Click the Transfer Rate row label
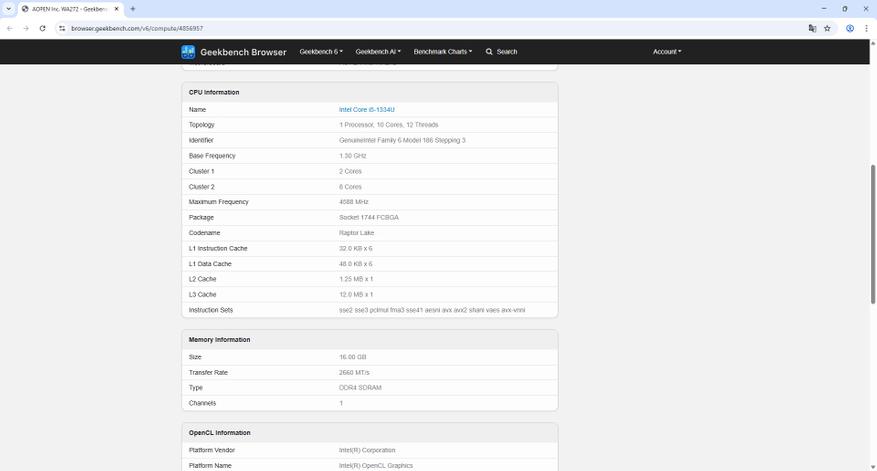Image resolution: width=877 pixels, height=471 pixels. click(208, 373)
